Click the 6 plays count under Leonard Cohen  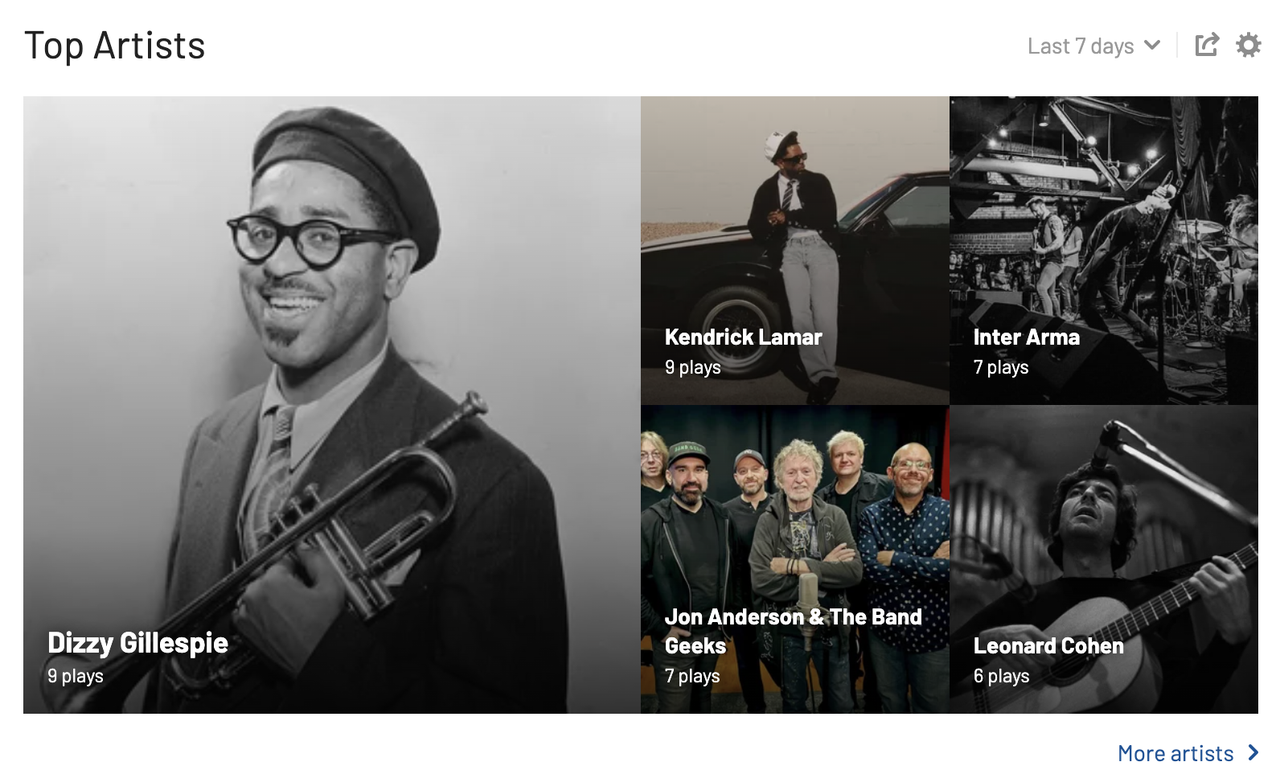pos(1002,676)
